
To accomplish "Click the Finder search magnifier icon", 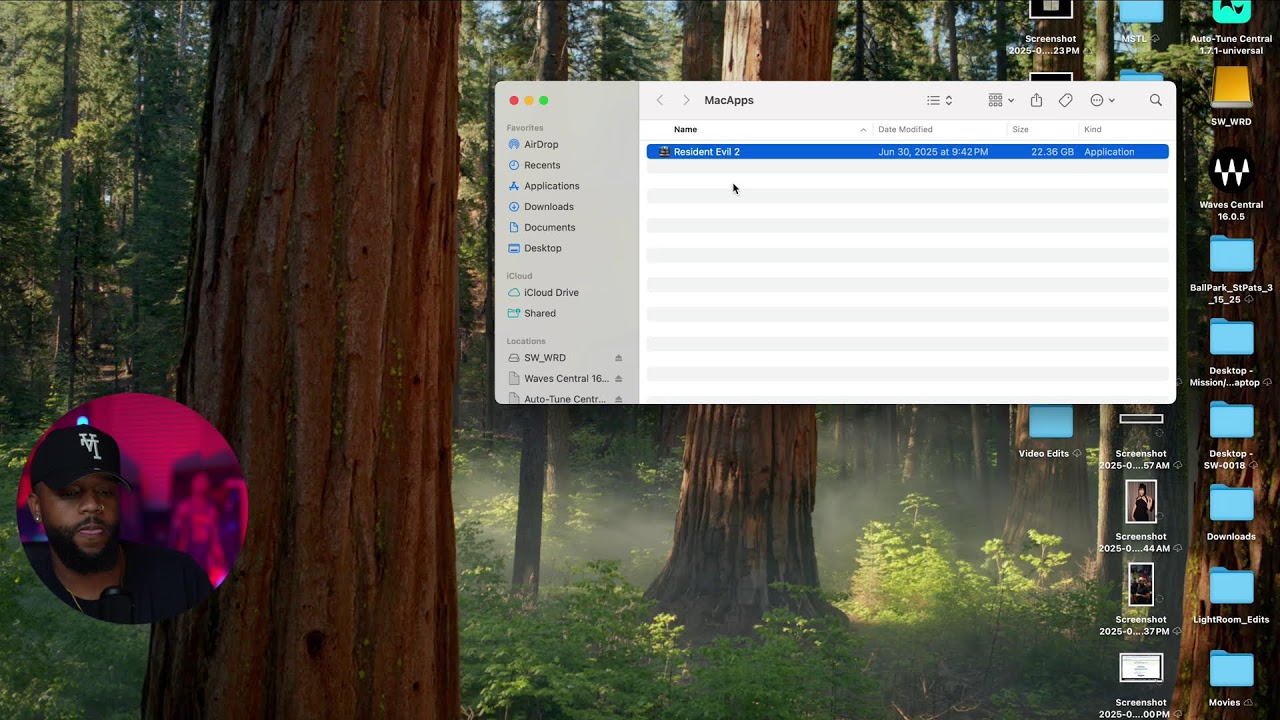I will (x=1155, y=100).
